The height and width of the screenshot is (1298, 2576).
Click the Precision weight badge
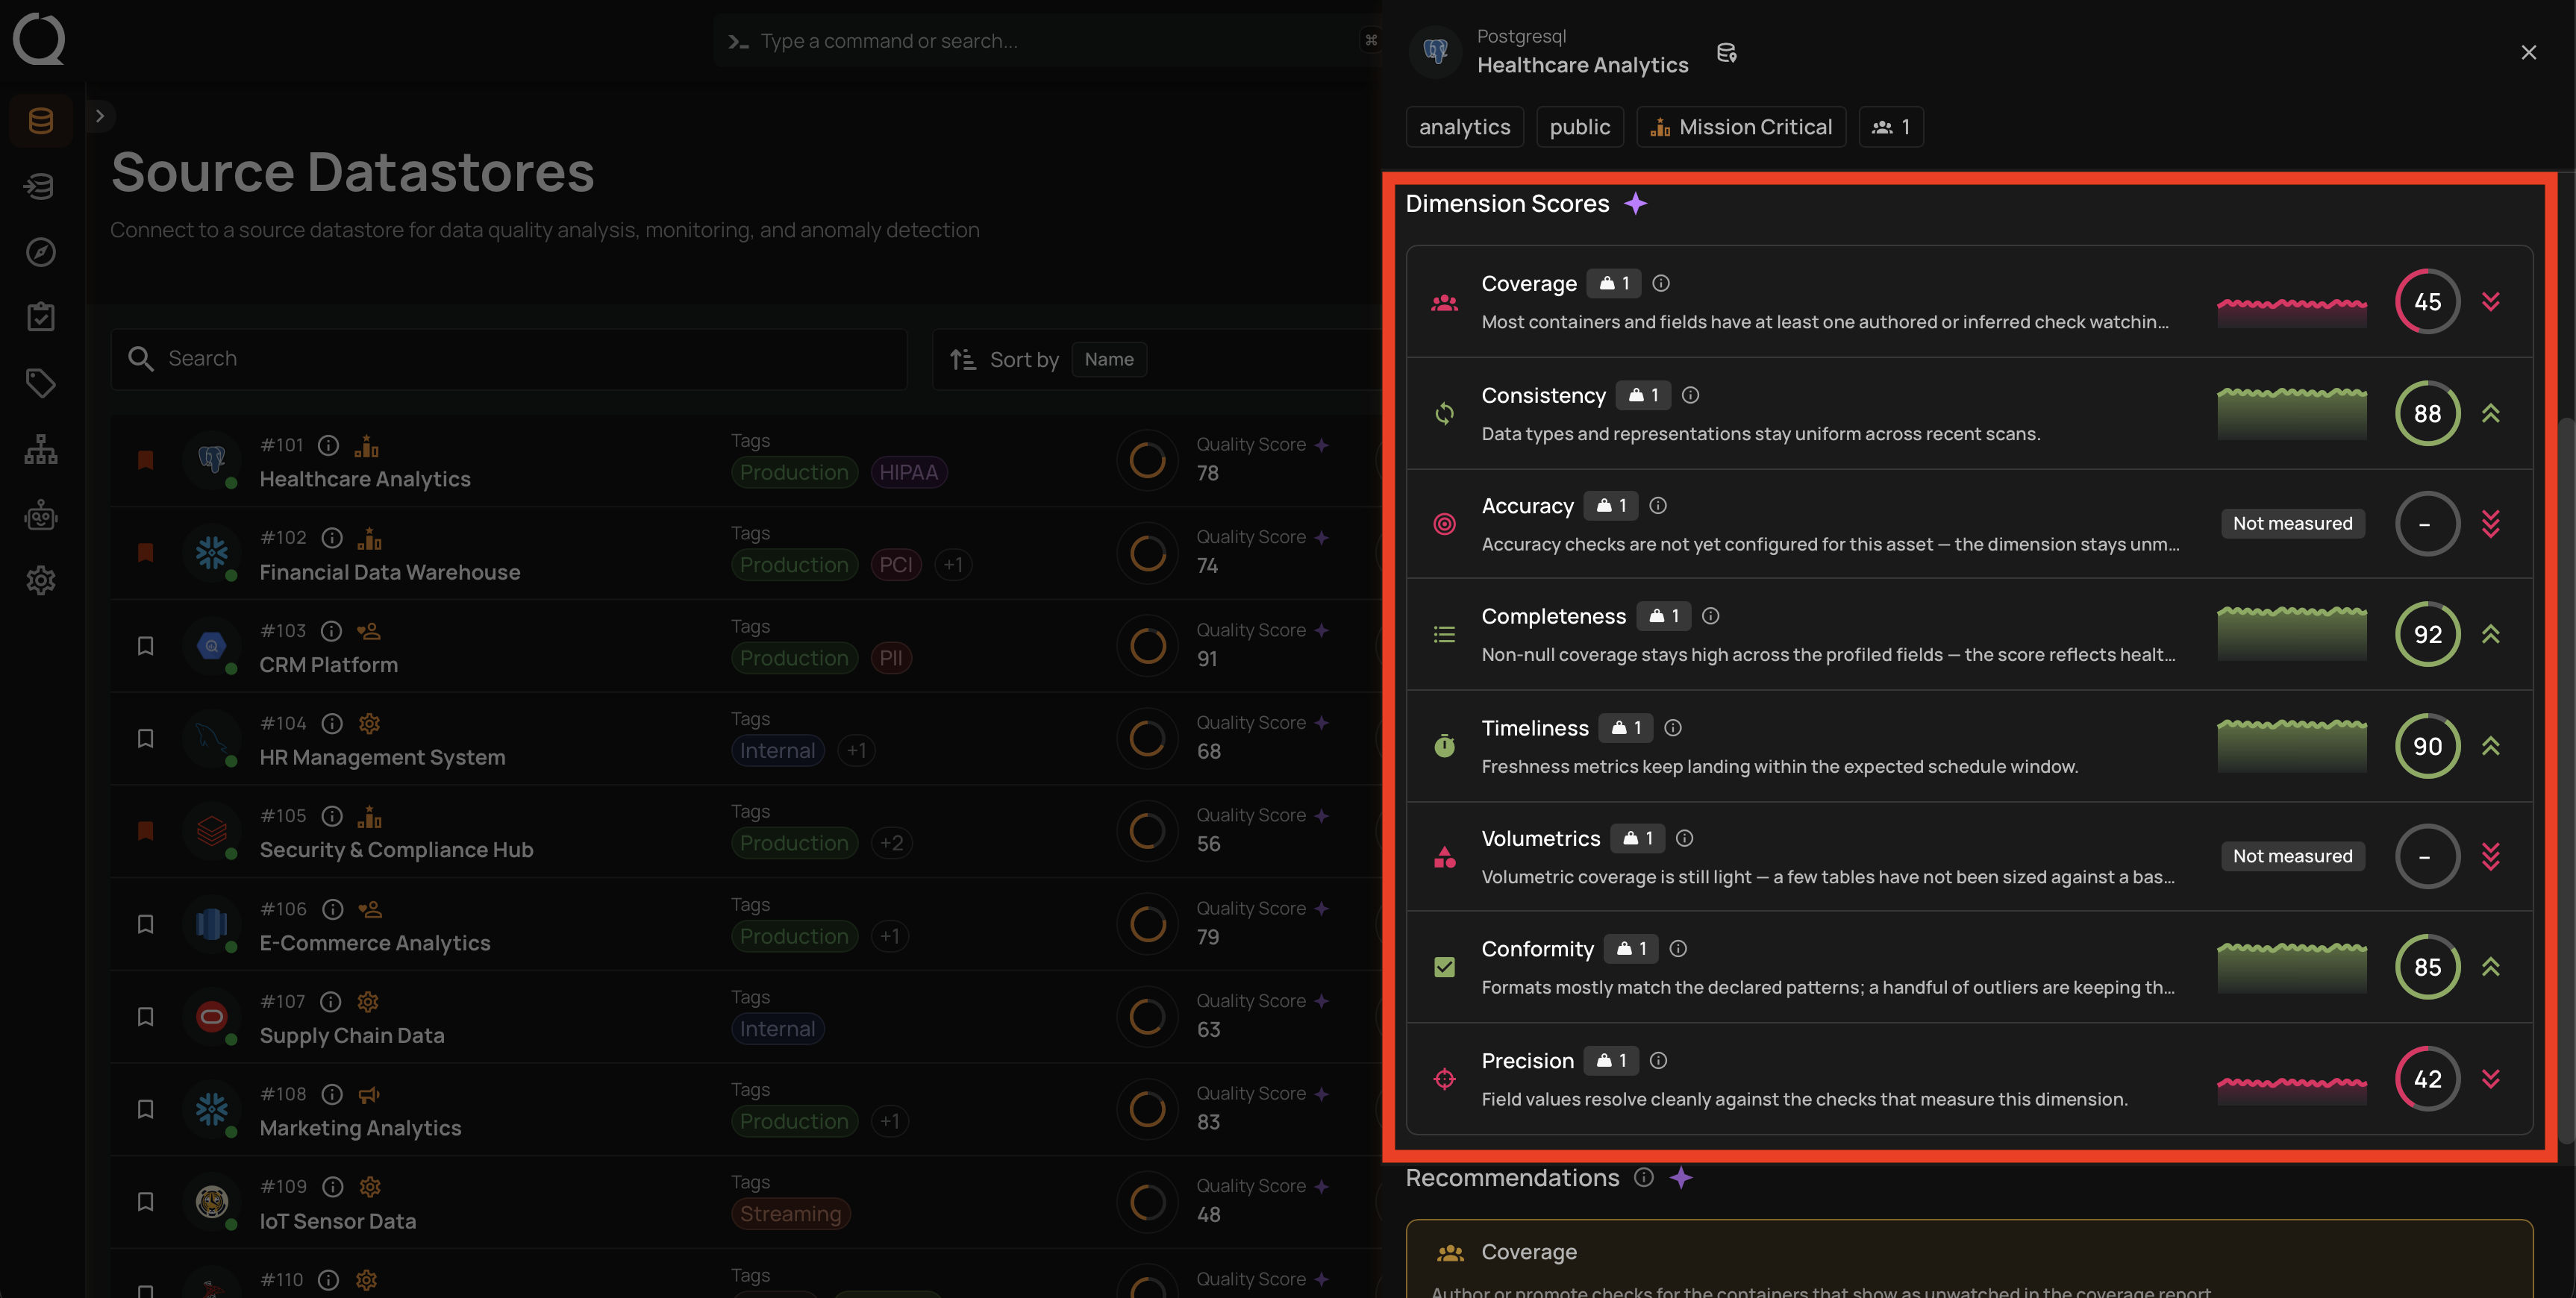[x=1611, y=1061]
